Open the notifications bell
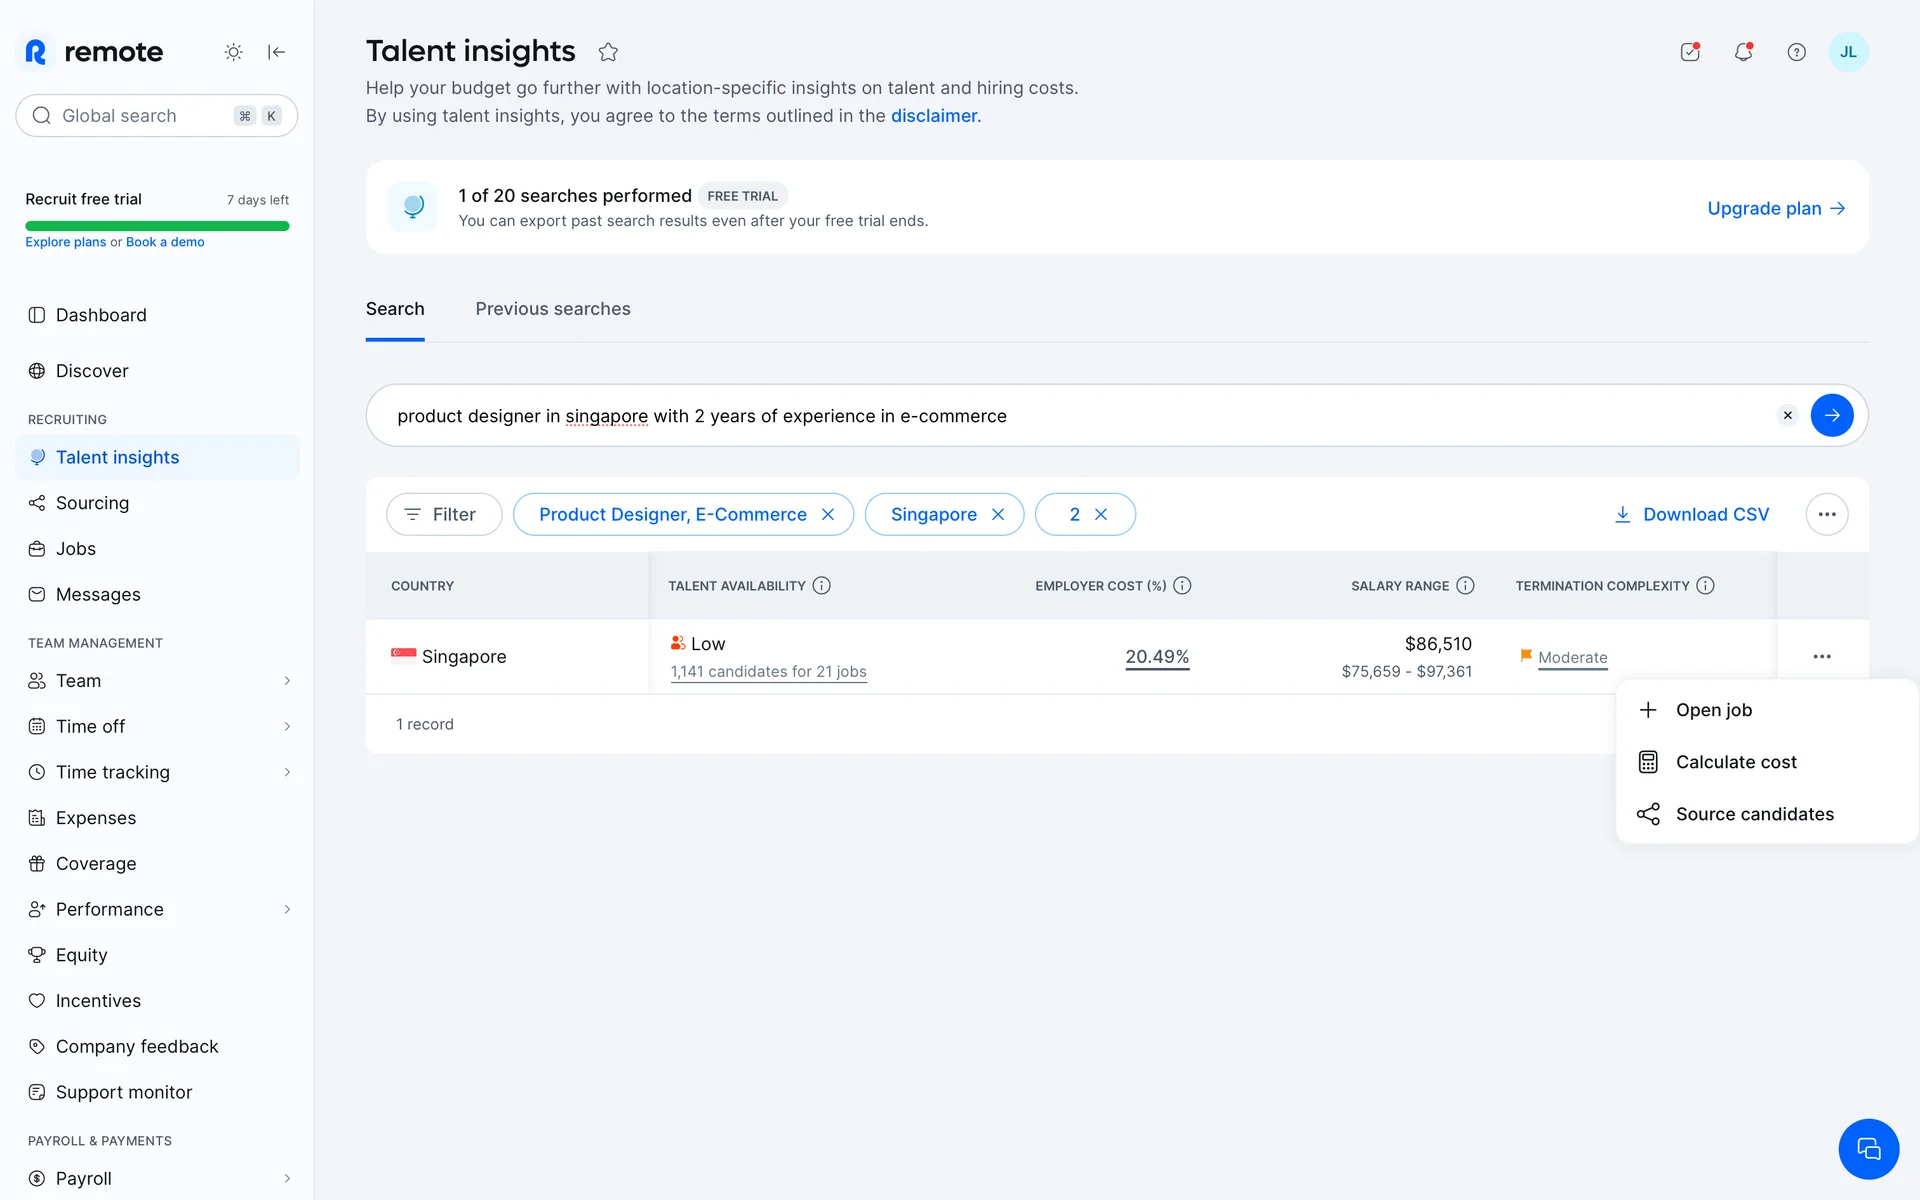This screenshot has width=1920, height=1200. [1743, 52]
